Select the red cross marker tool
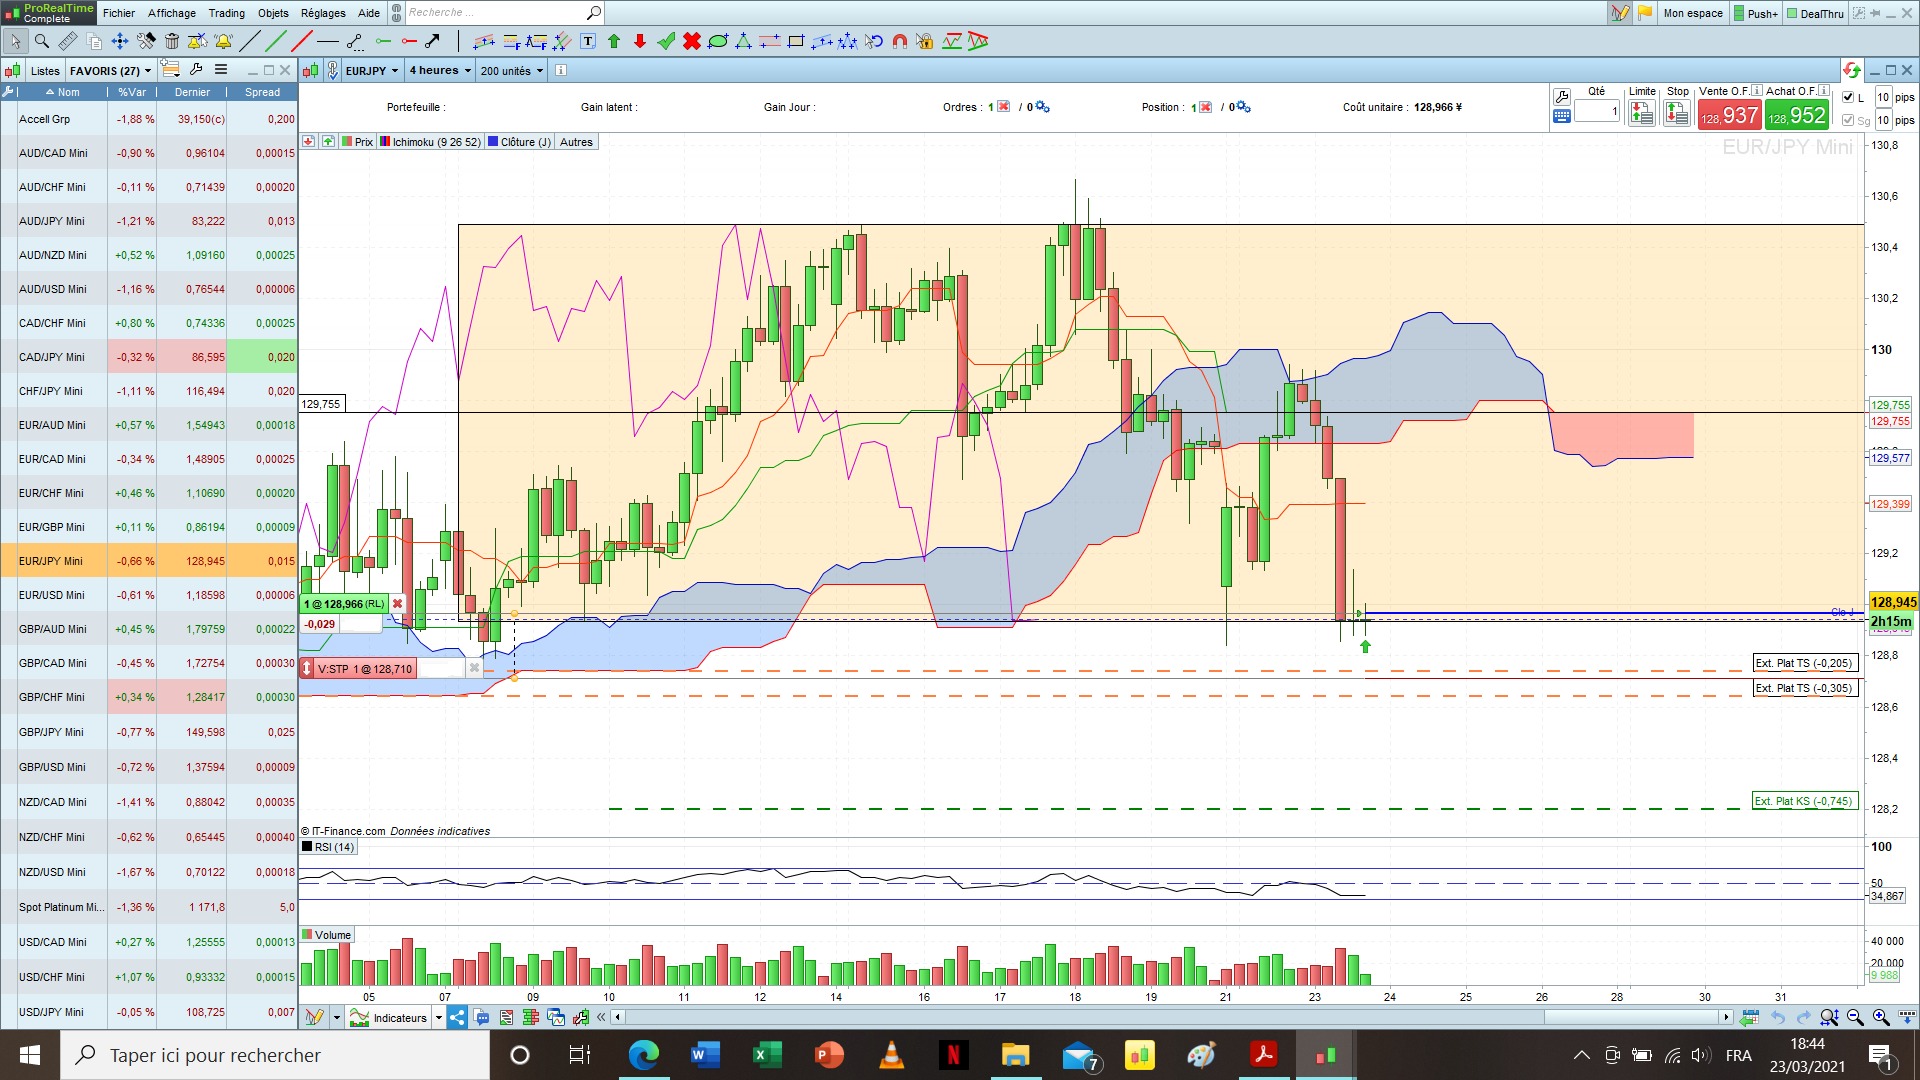The width and height of the screenshot is (1920, 1080). (x=692, y=41)
